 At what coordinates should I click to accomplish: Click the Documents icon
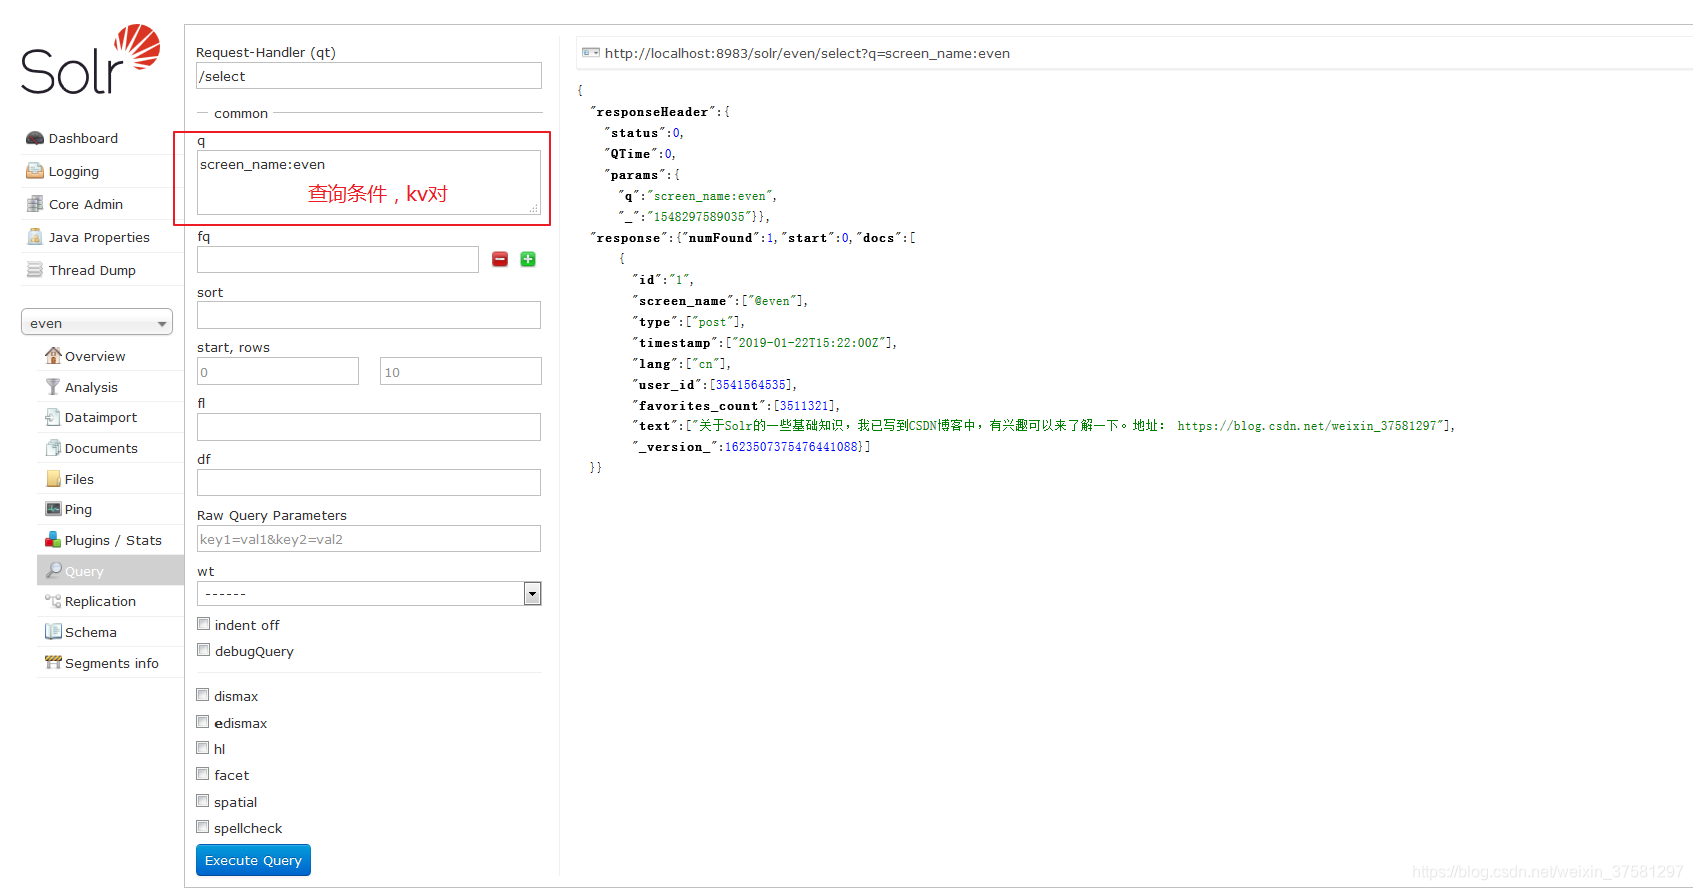pyautogui.click(x=53, y=448)
